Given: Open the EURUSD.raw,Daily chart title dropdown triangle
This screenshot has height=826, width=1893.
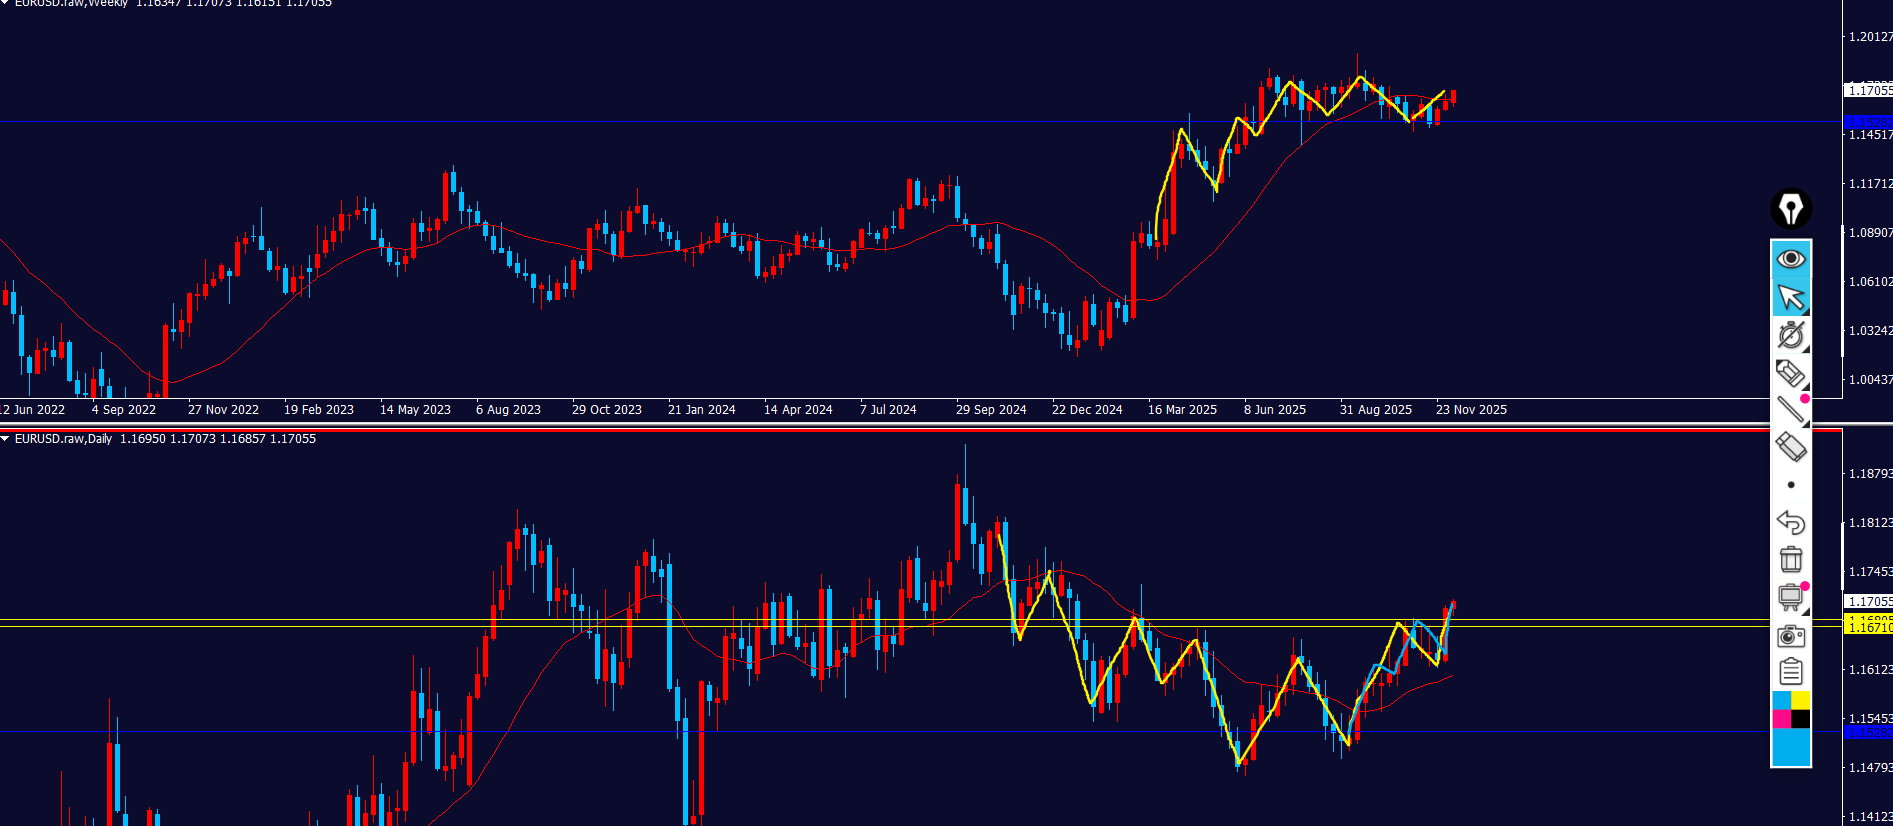Looking at the screenshot, I should [5, 439].
